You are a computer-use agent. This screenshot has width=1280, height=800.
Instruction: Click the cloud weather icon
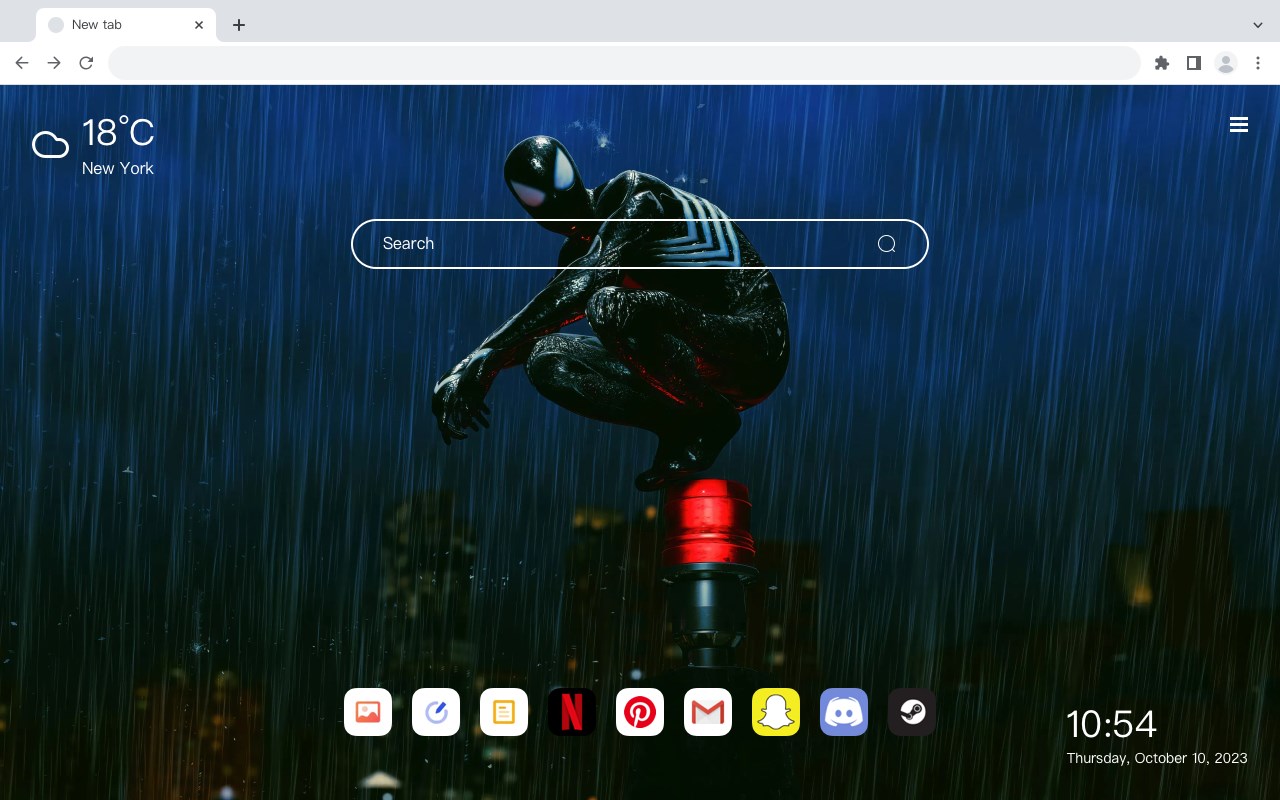point(50,145)
